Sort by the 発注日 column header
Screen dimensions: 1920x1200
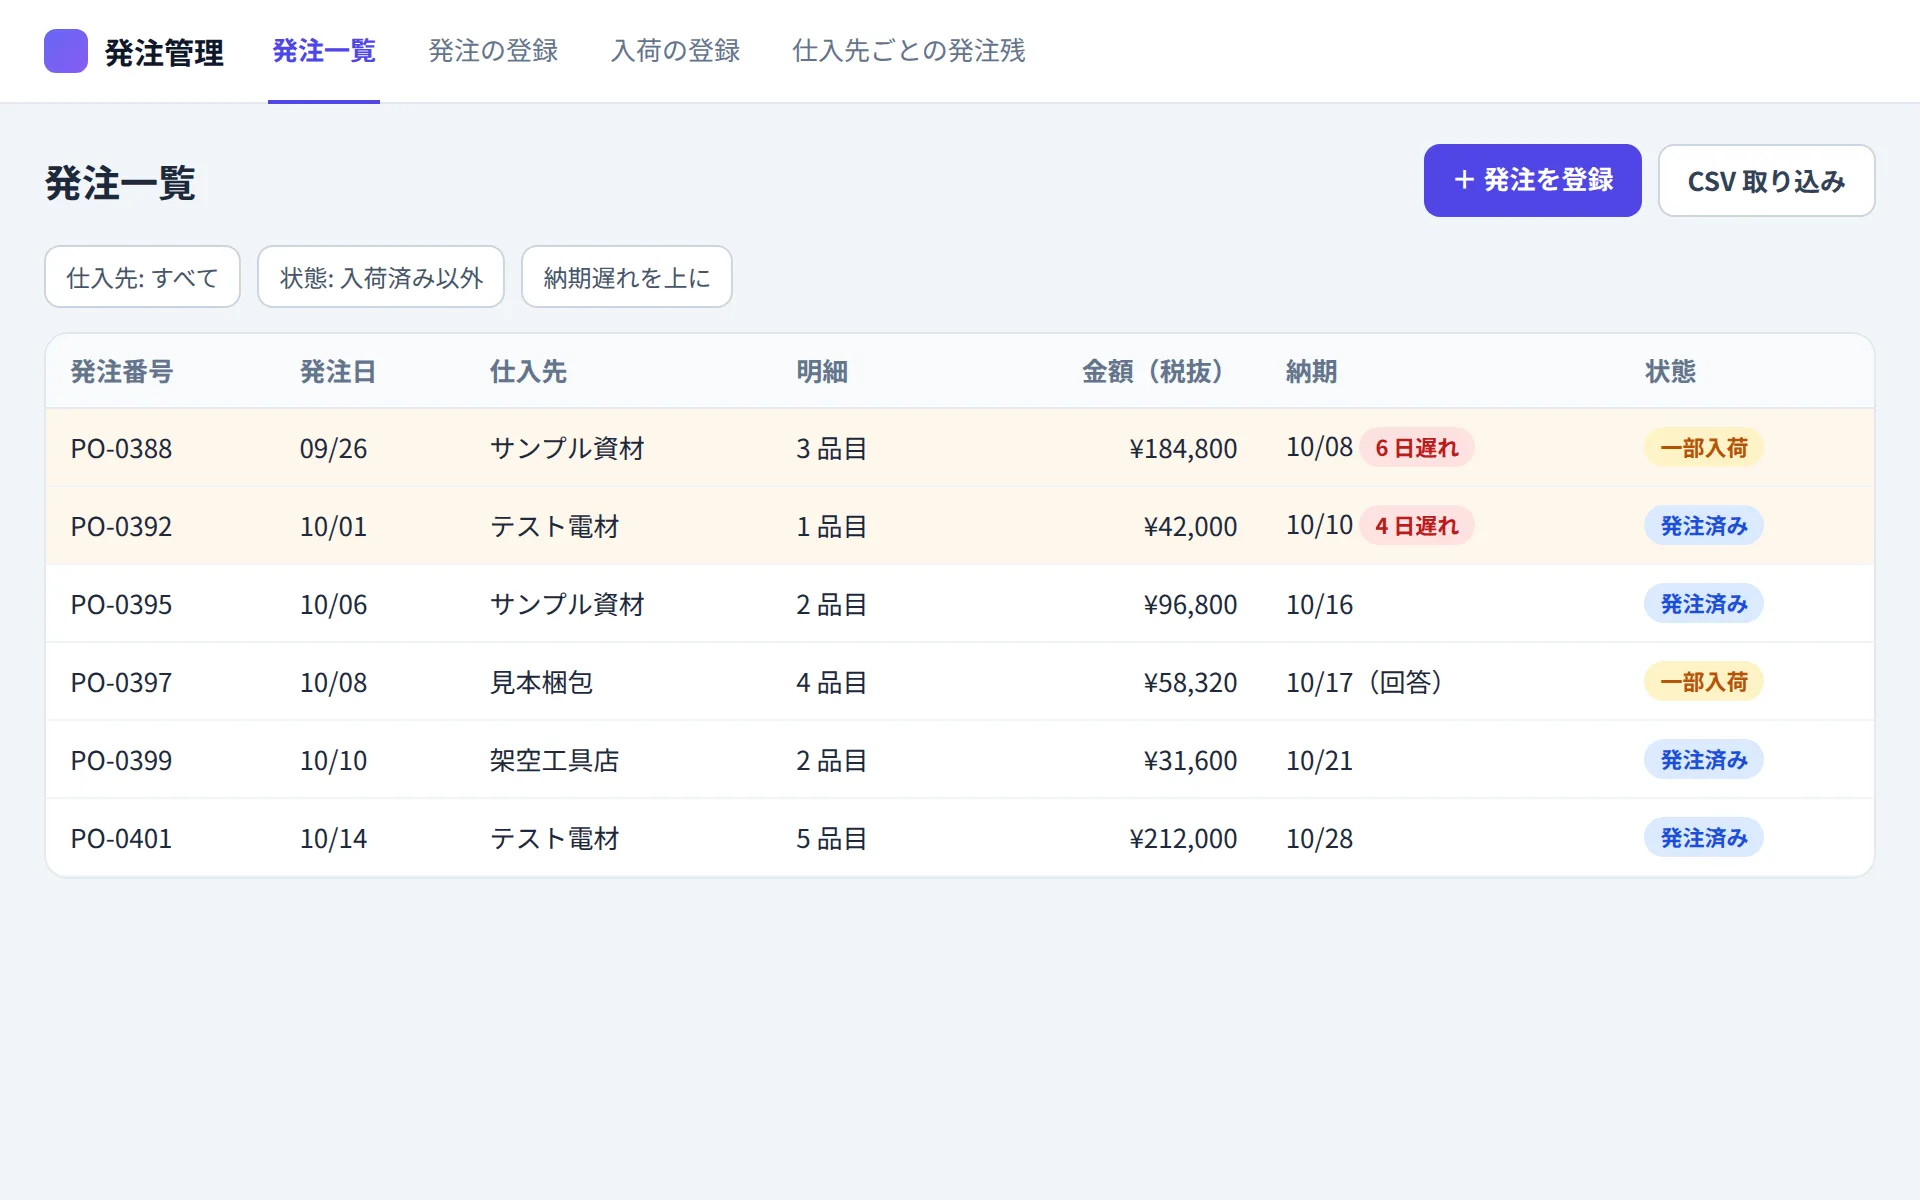(x=338, y=372)
